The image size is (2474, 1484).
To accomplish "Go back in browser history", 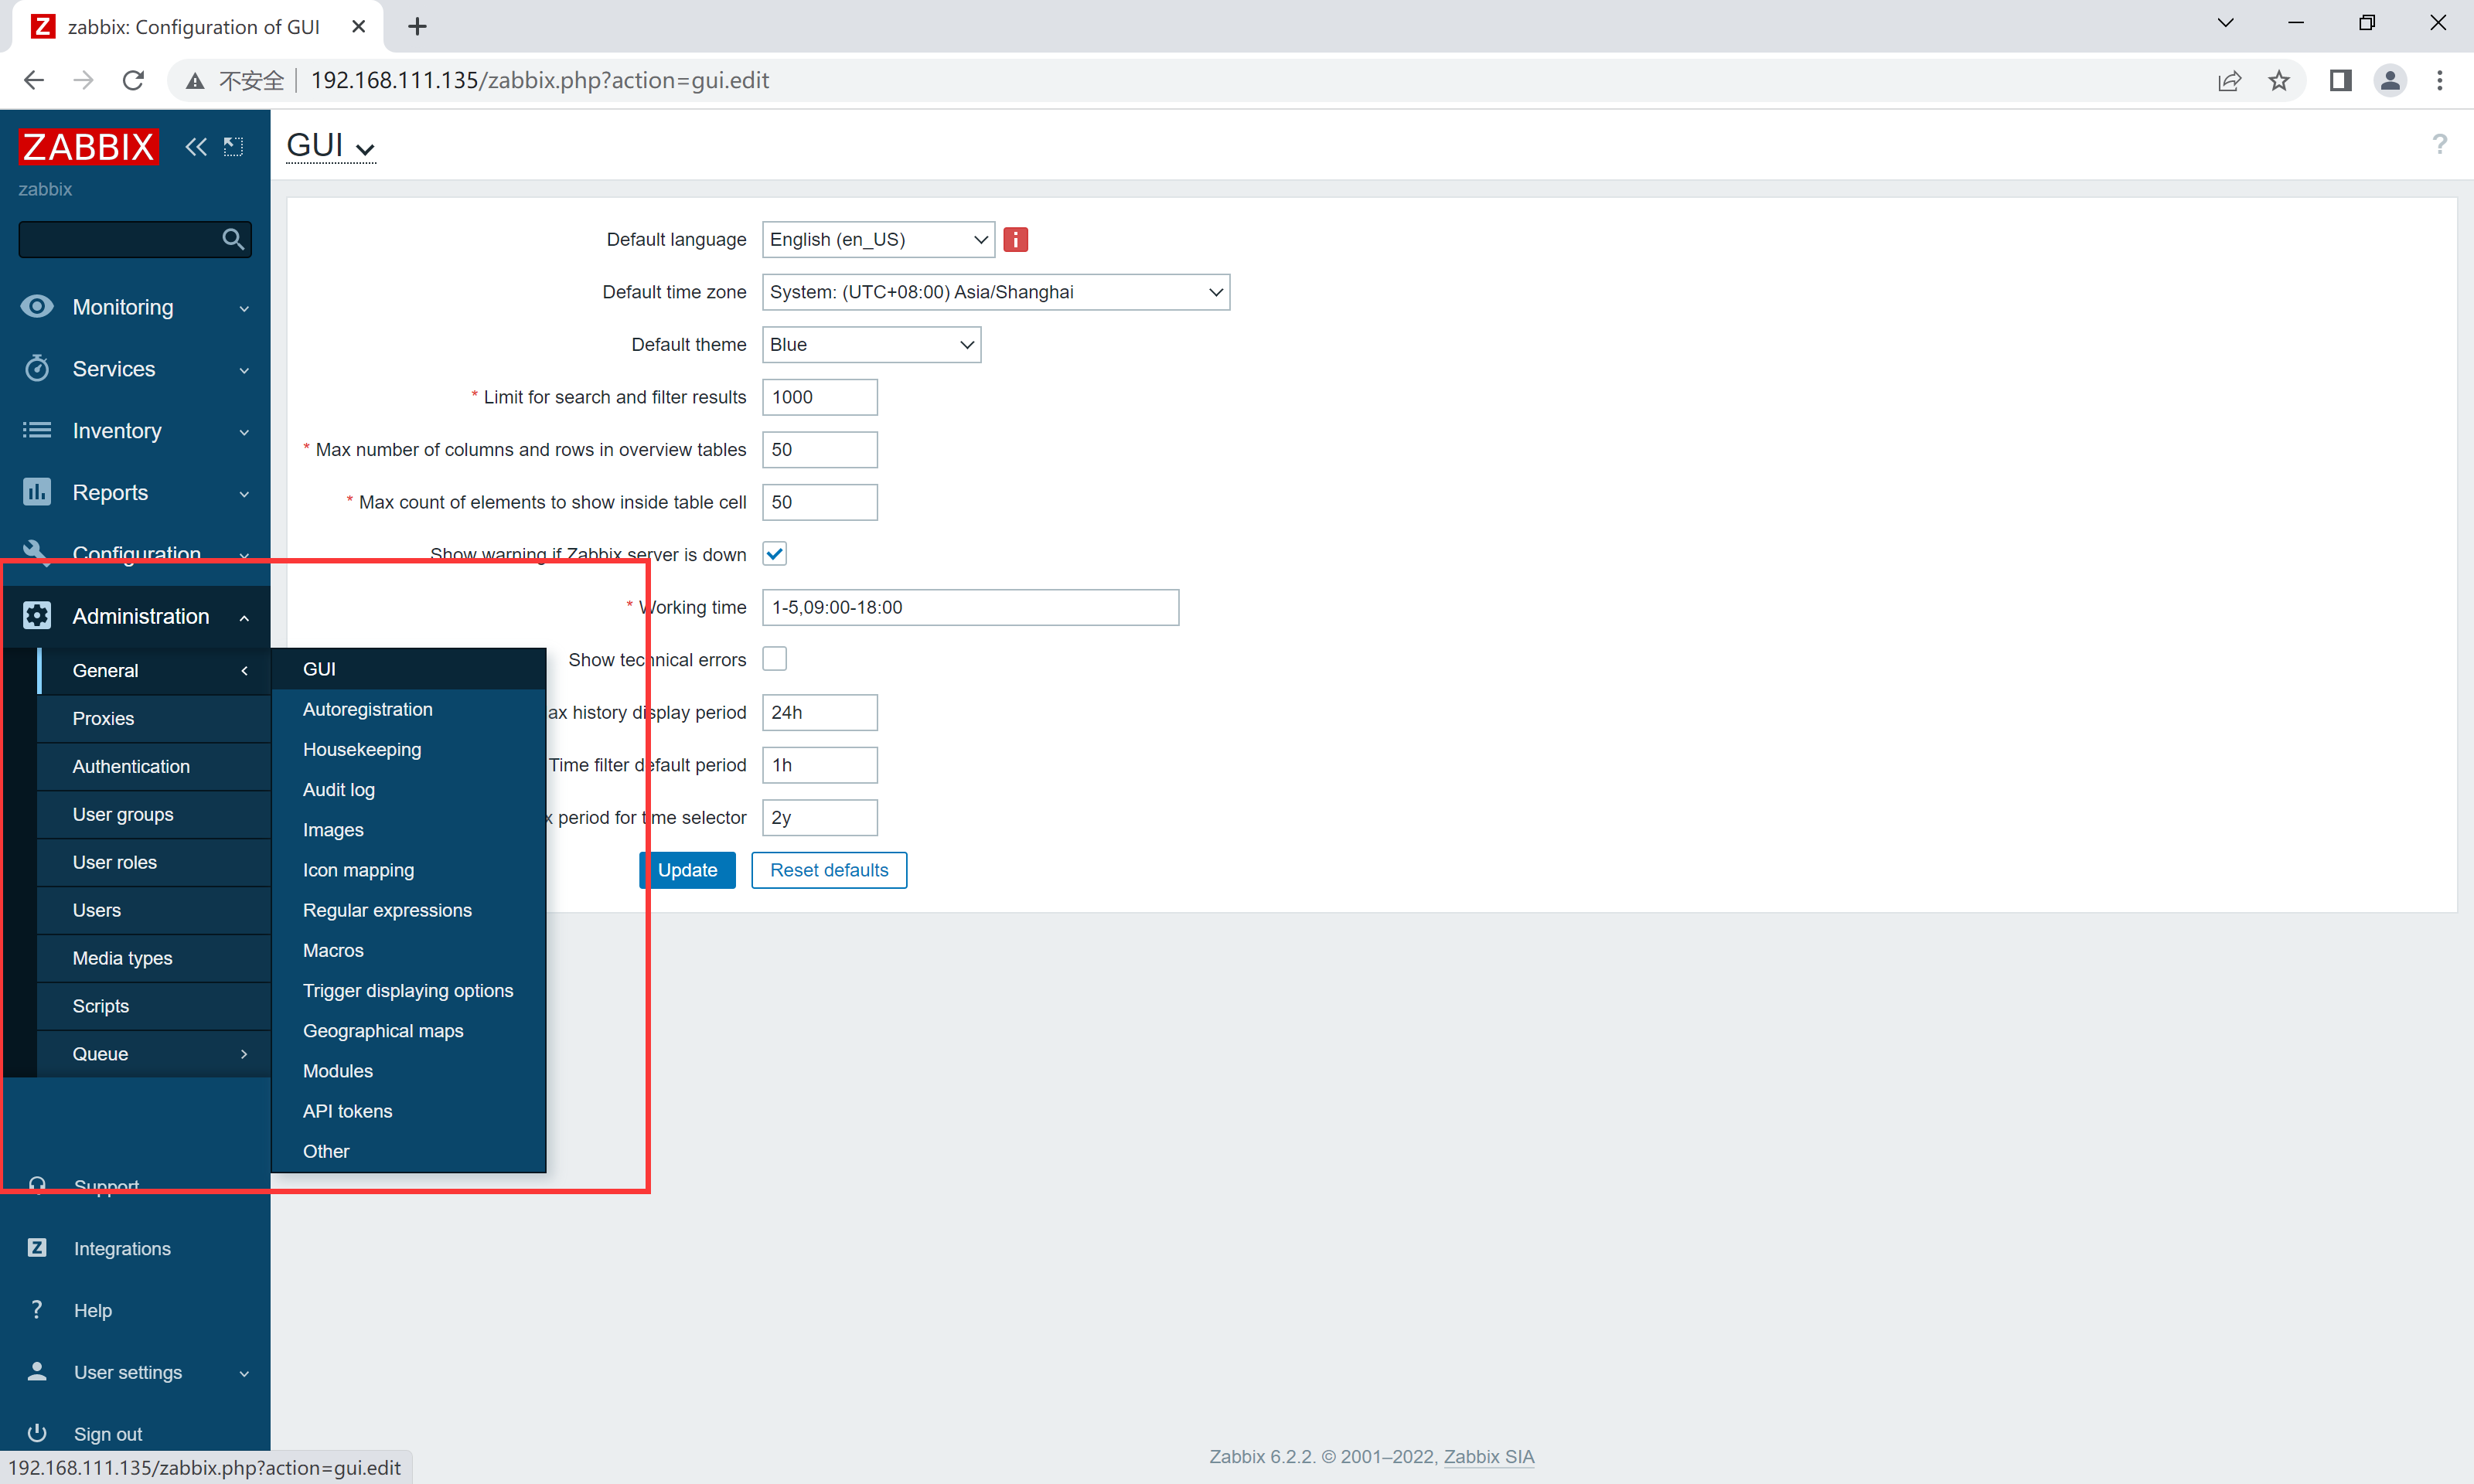I will 33,80.
